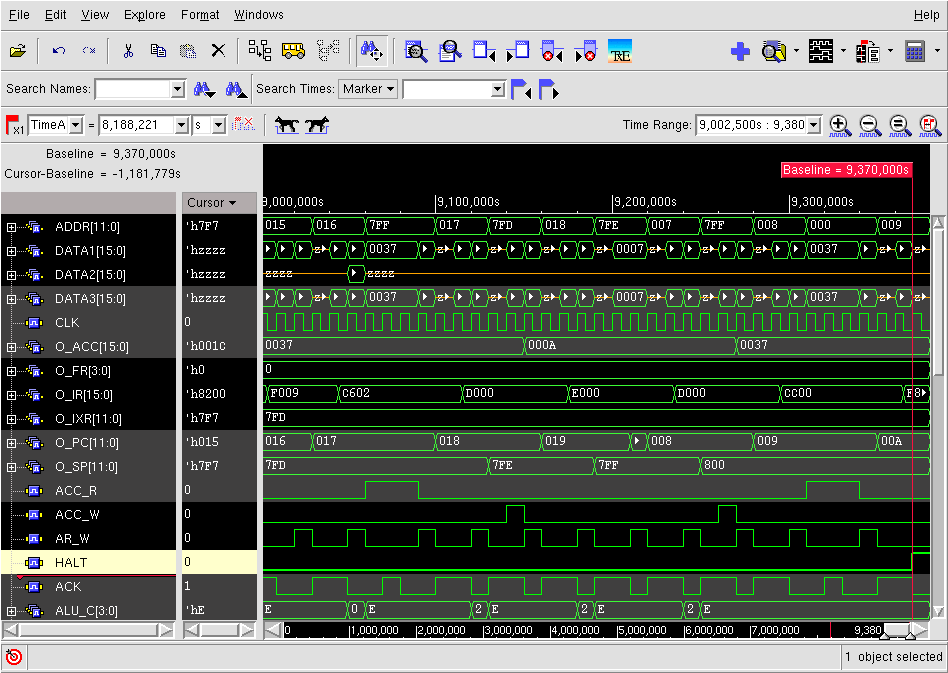Open the Edit menu

[56, 15]
